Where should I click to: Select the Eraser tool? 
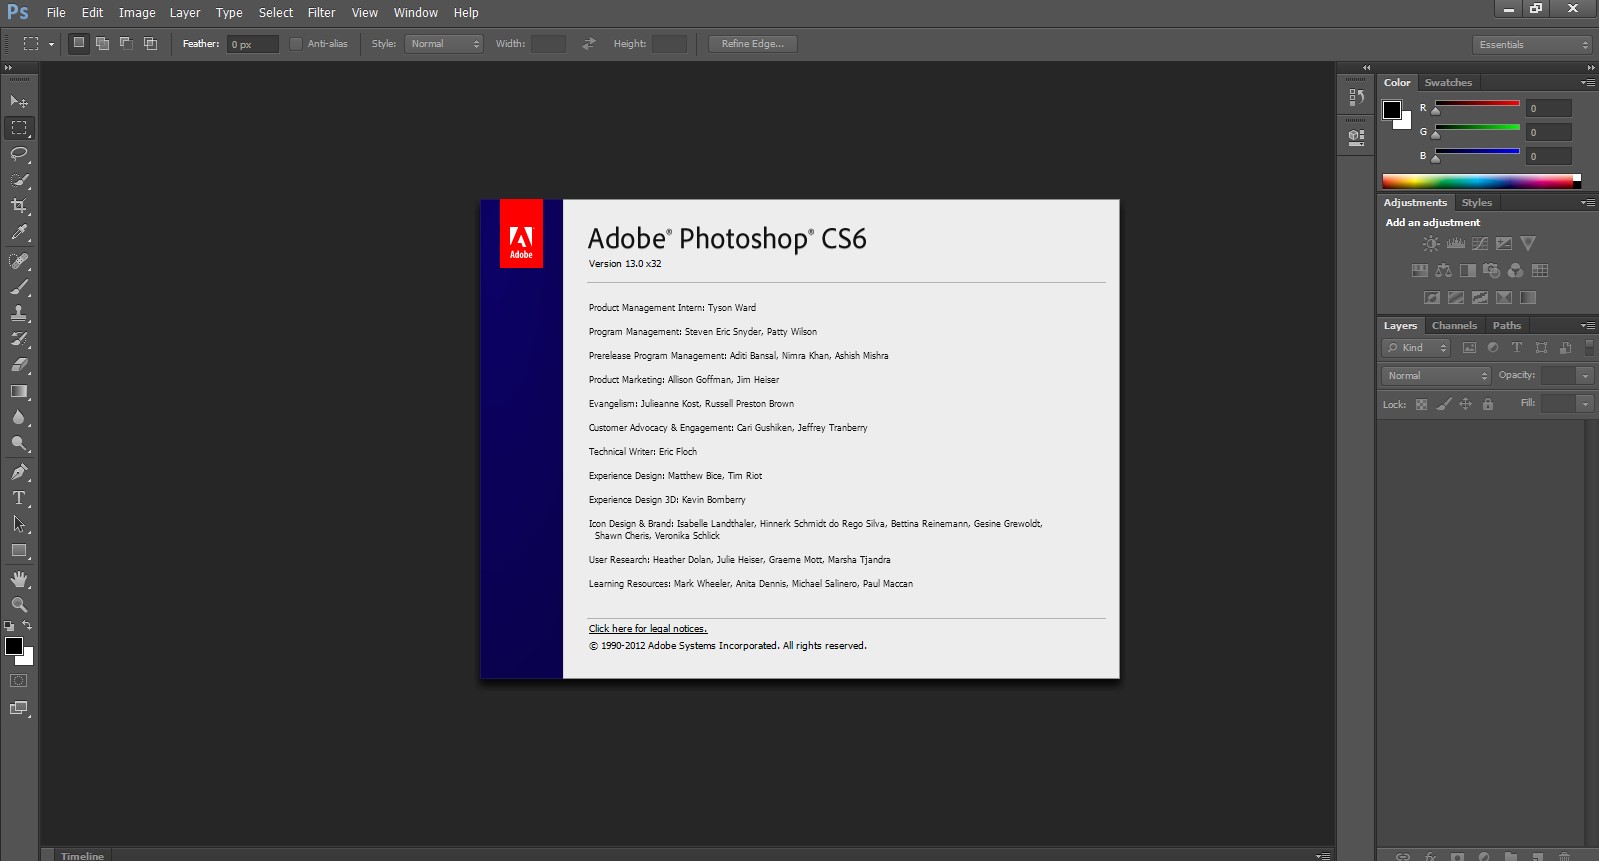(x=19, y=365)
